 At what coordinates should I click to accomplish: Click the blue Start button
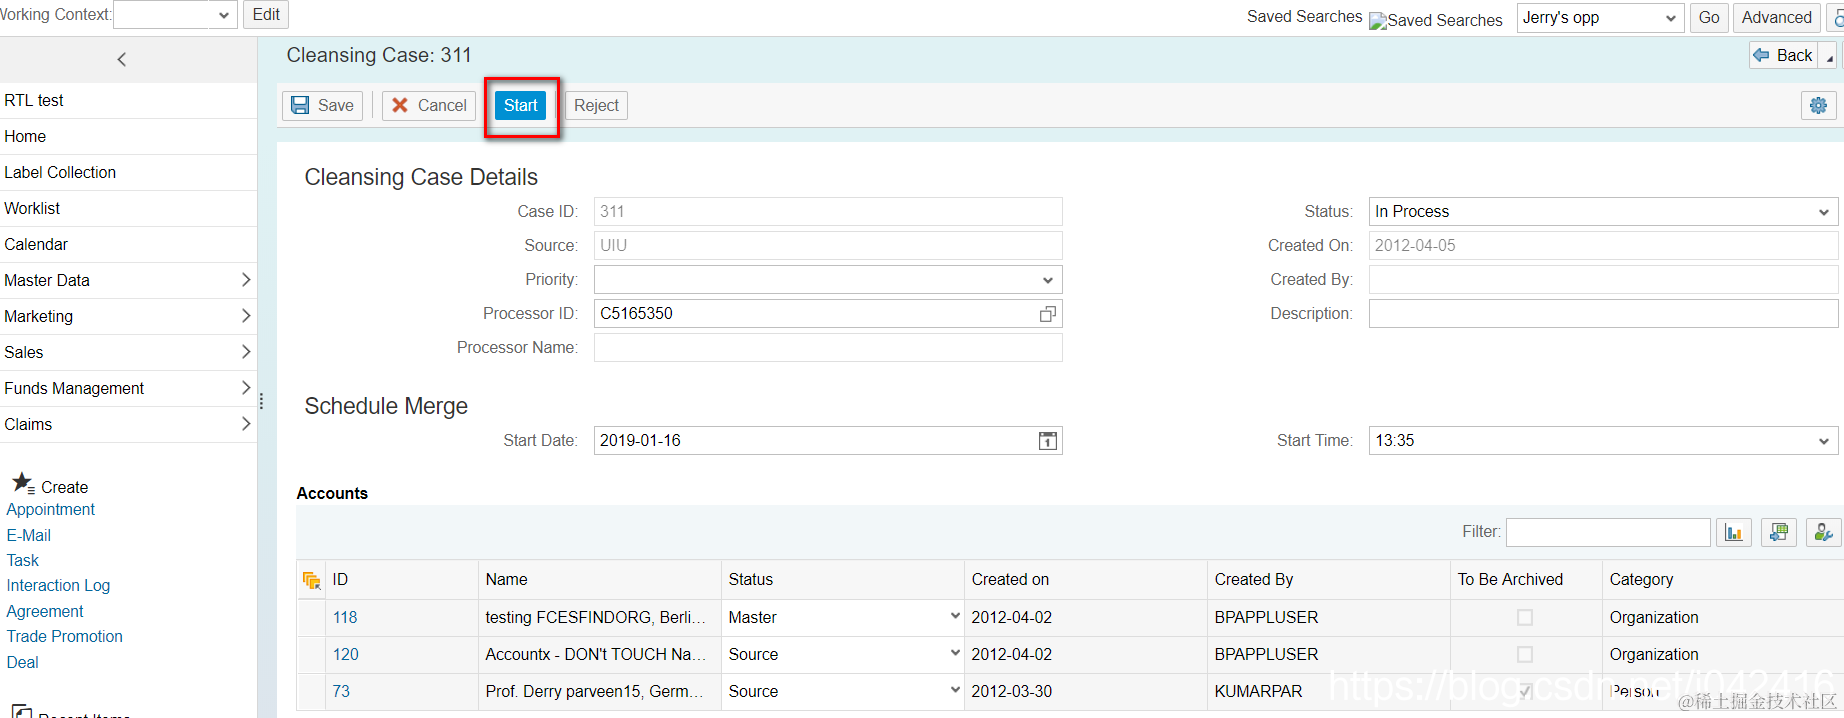click(521, 105)
